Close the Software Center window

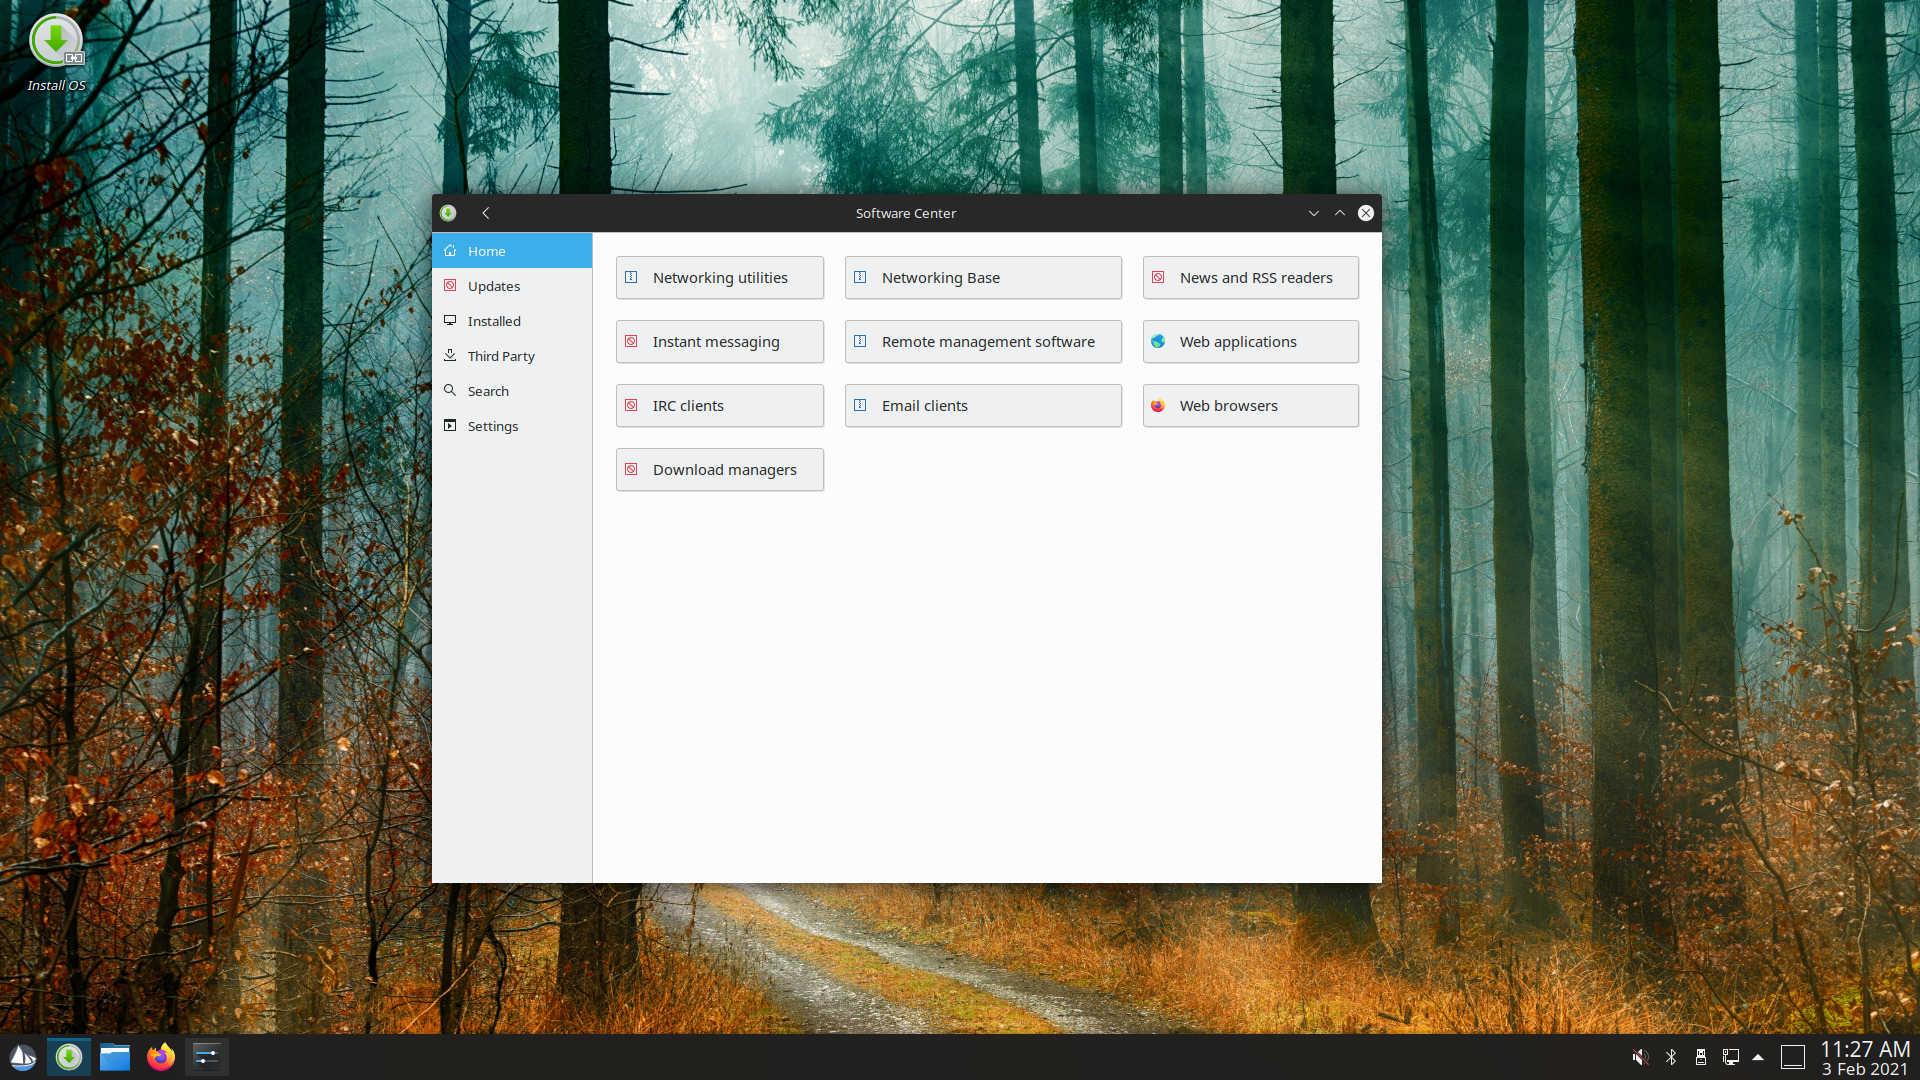[1366, 213]
